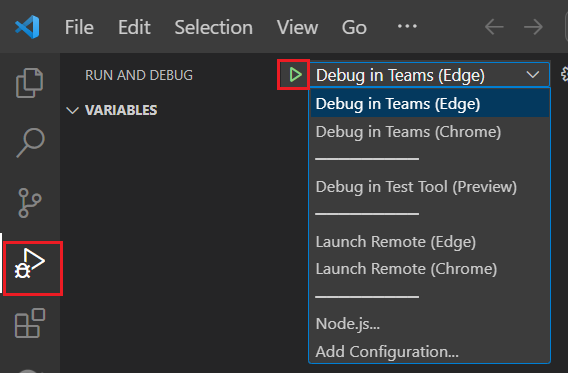Choose Launch Remote (Chrome) configuration

coord(430,269)
